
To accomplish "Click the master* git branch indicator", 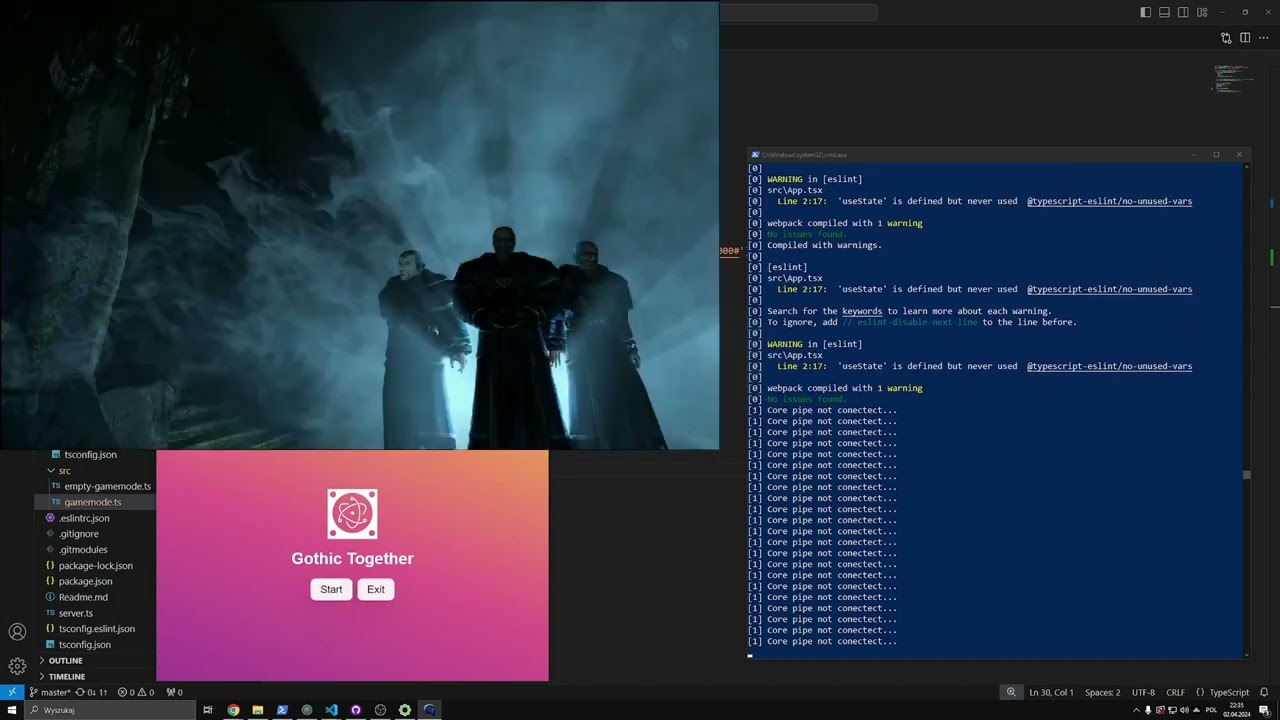I will (49, 692).
